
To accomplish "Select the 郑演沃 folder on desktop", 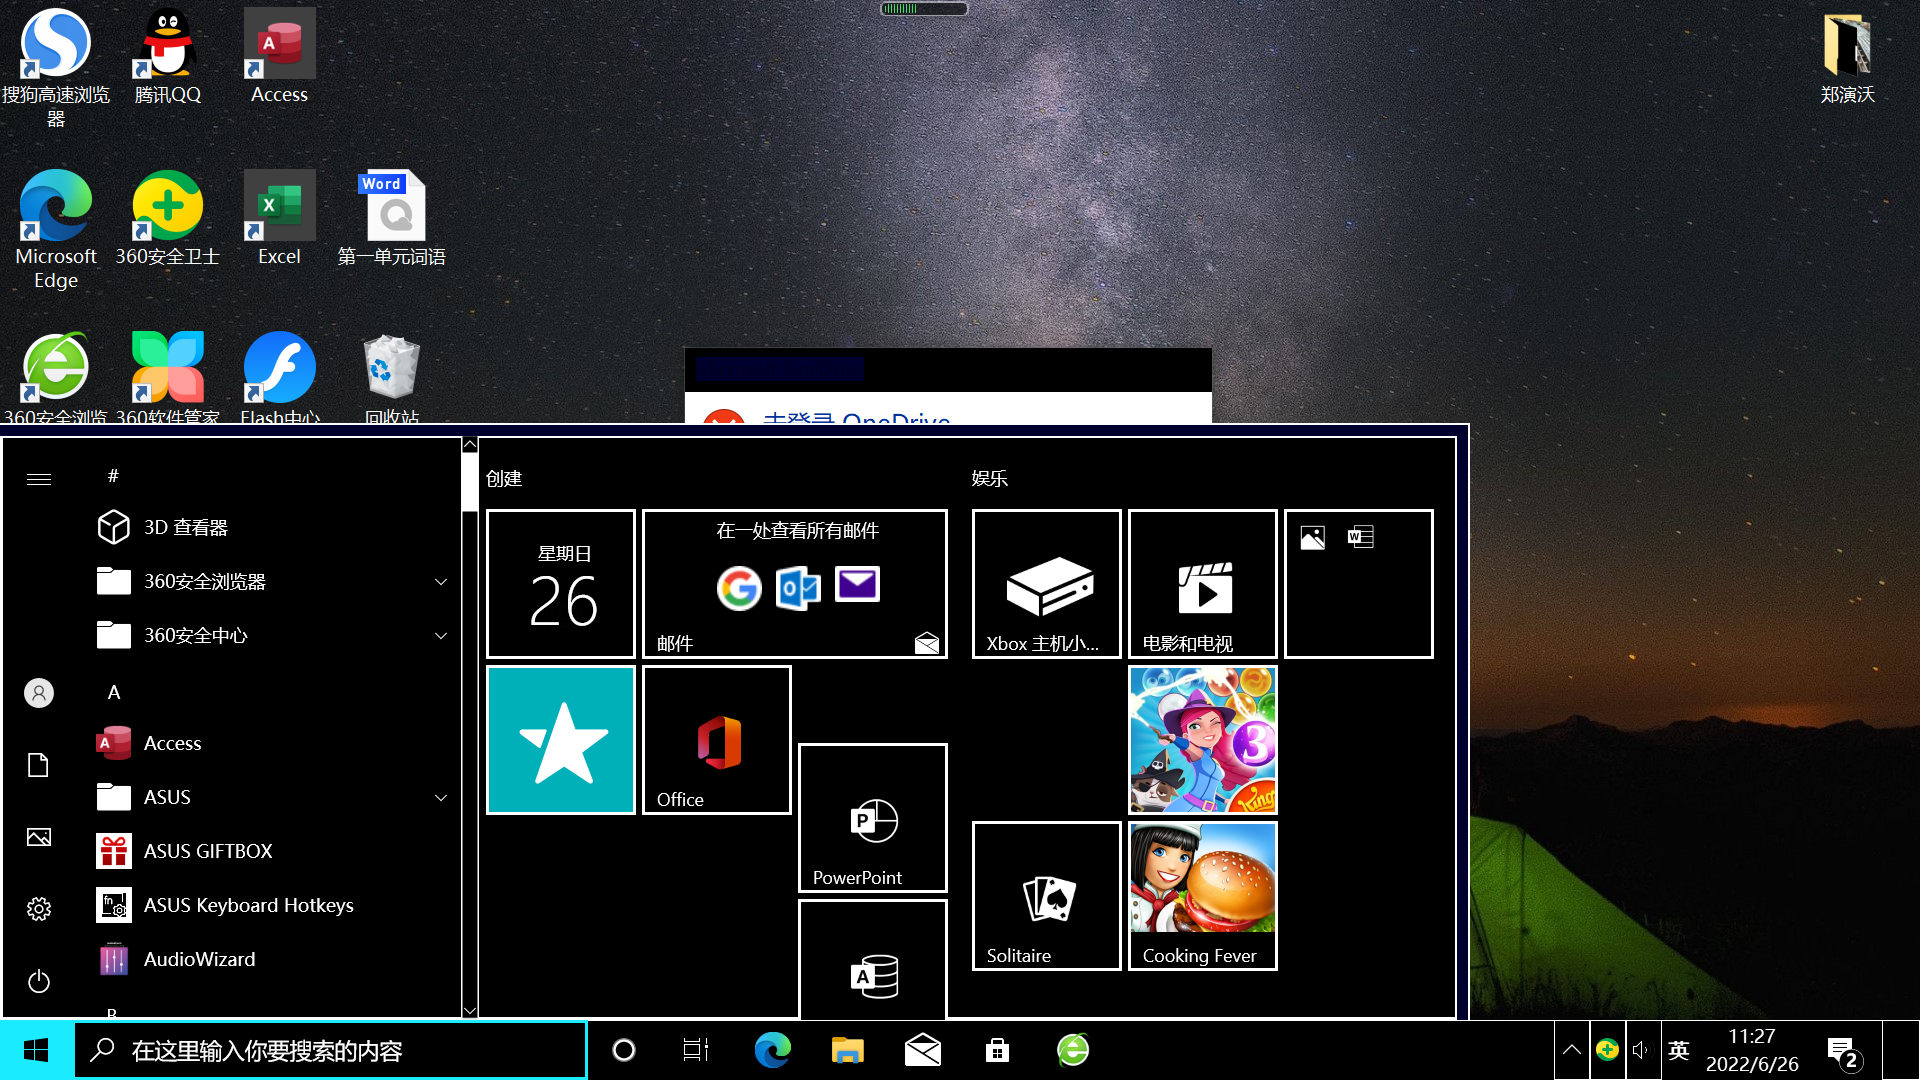I will click(x=1847, y=58).
